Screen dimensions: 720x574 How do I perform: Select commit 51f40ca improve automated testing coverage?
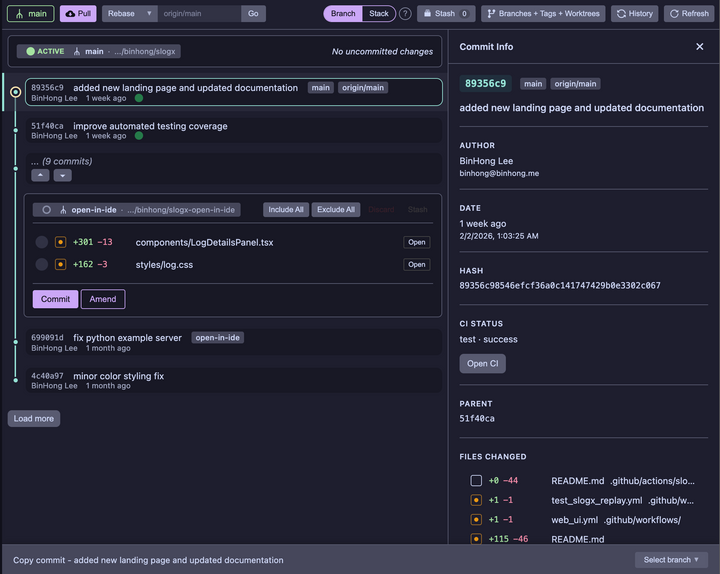coord(234,130)
